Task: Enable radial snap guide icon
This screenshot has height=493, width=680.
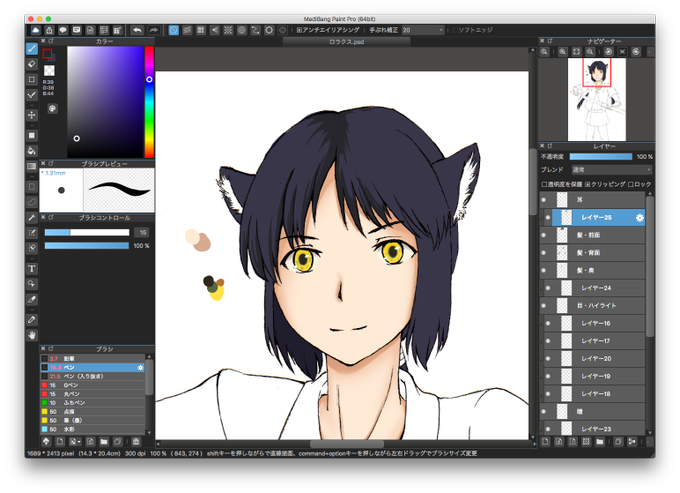Action: click(x=228, y=30)
